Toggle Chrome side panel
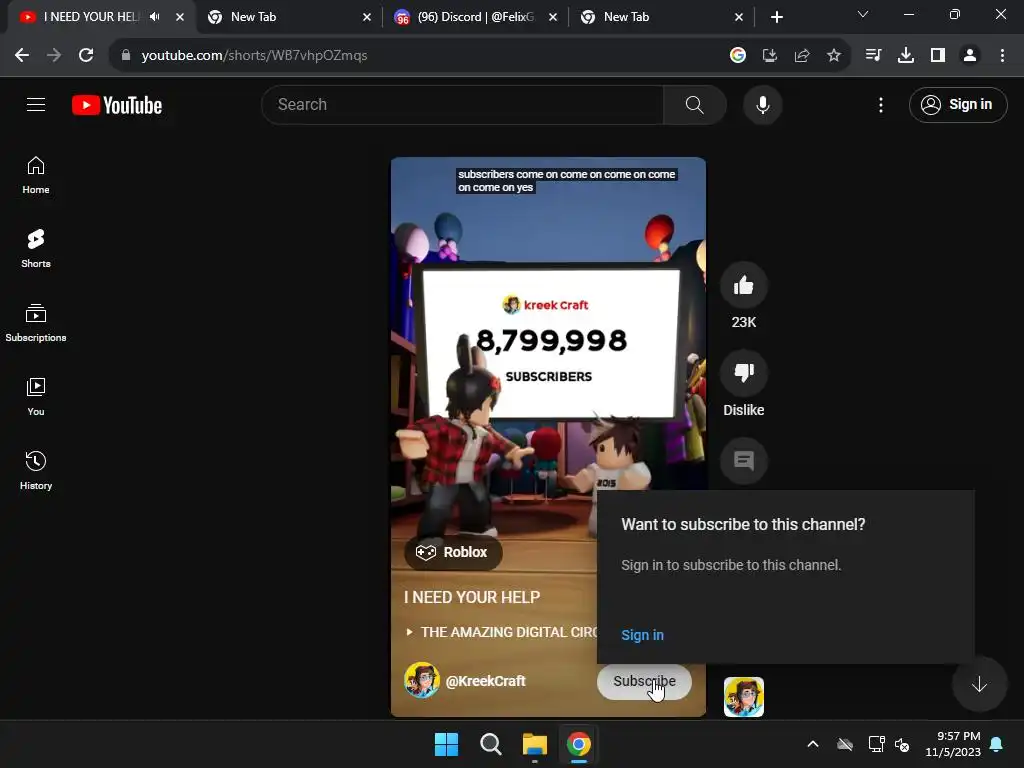 pos(937,56)
